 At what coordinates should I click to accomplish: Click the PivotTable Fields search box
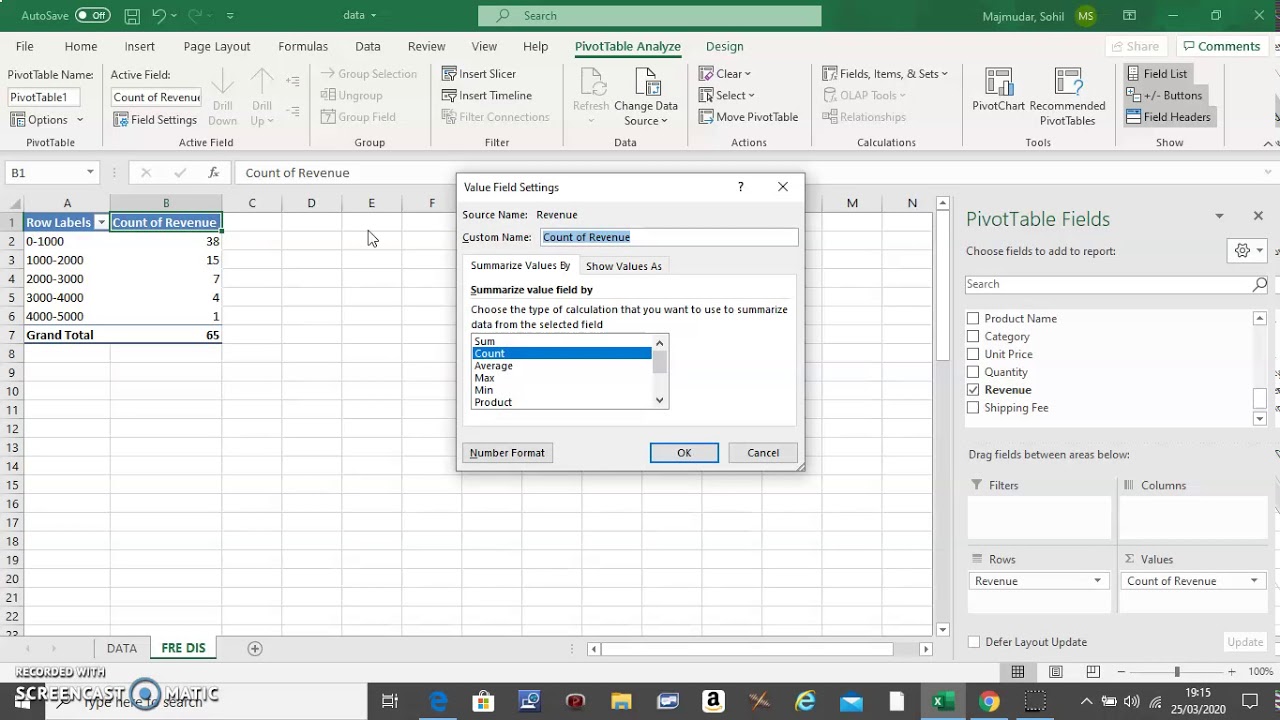pyautogui.click(x=1108, y=284)
